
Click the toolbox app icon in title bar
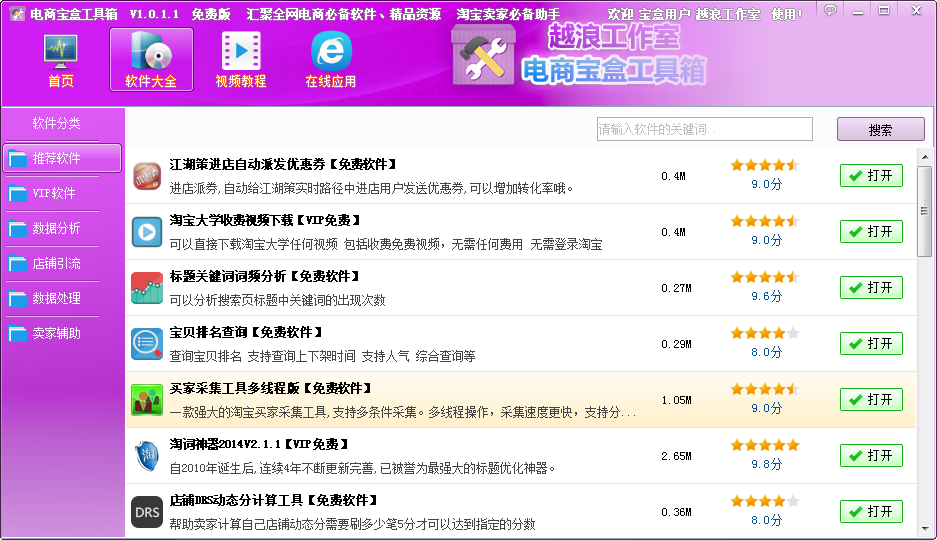[16, 13]
